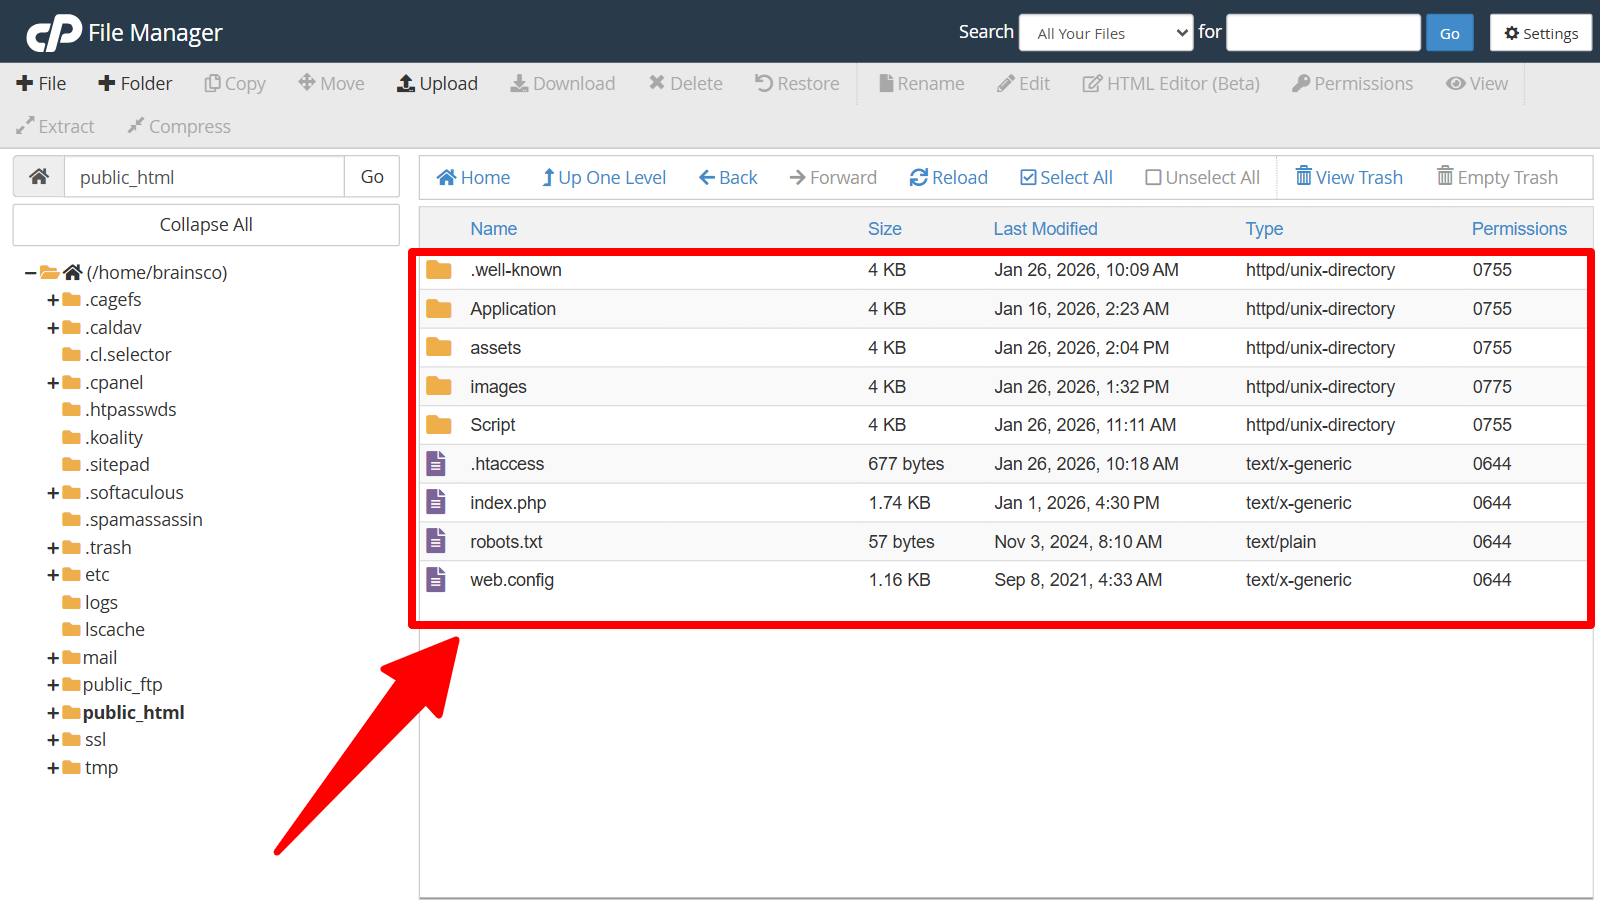Viewport: 1600px width, 900px height.
Task: Click the .well-known folder icon
Action: point(439,270)
